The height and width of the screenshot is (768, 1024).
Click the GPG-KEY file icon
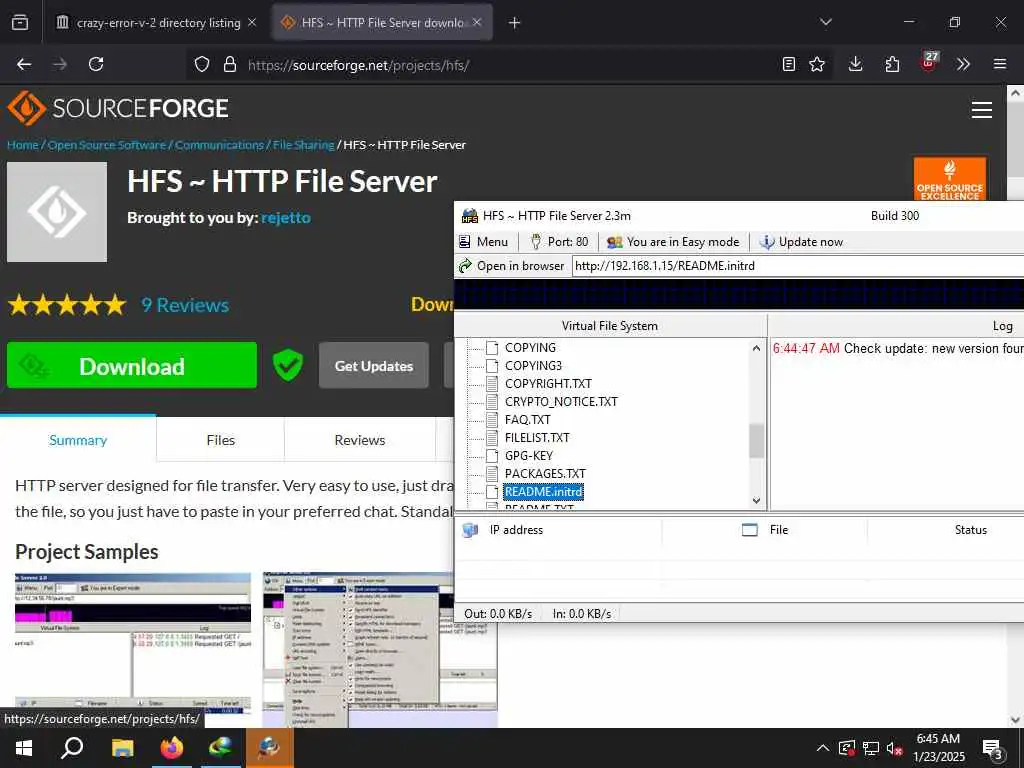[x=492, y=456]
